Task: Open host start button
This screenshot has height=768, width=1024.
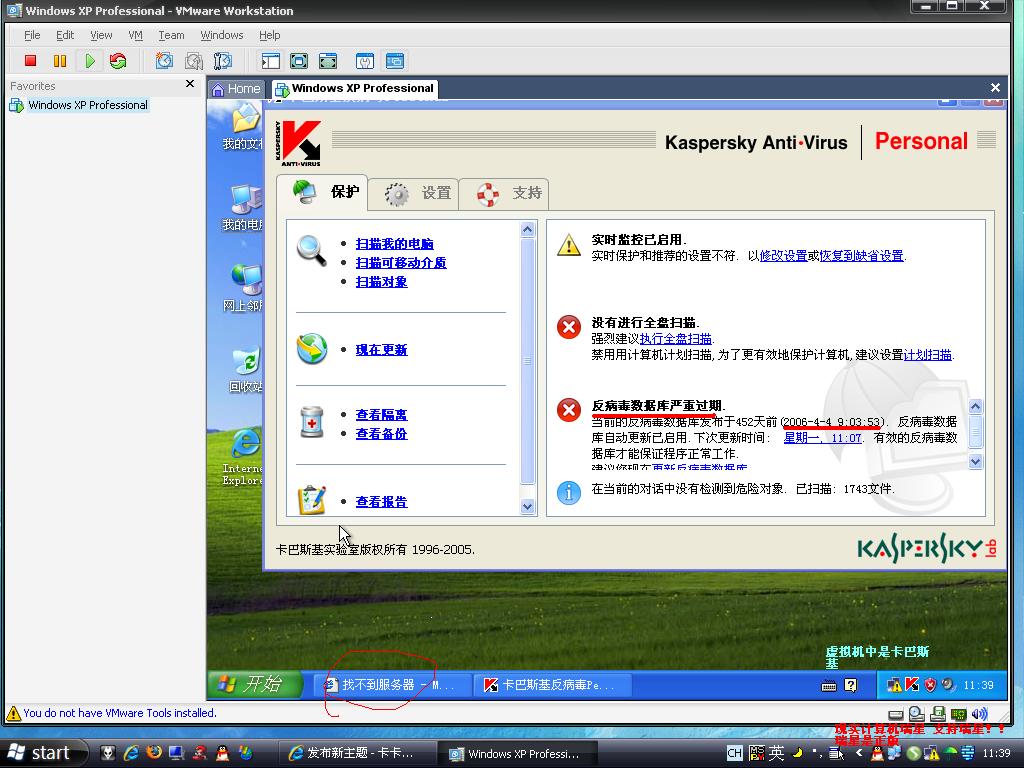Action: tap(44, 753)
